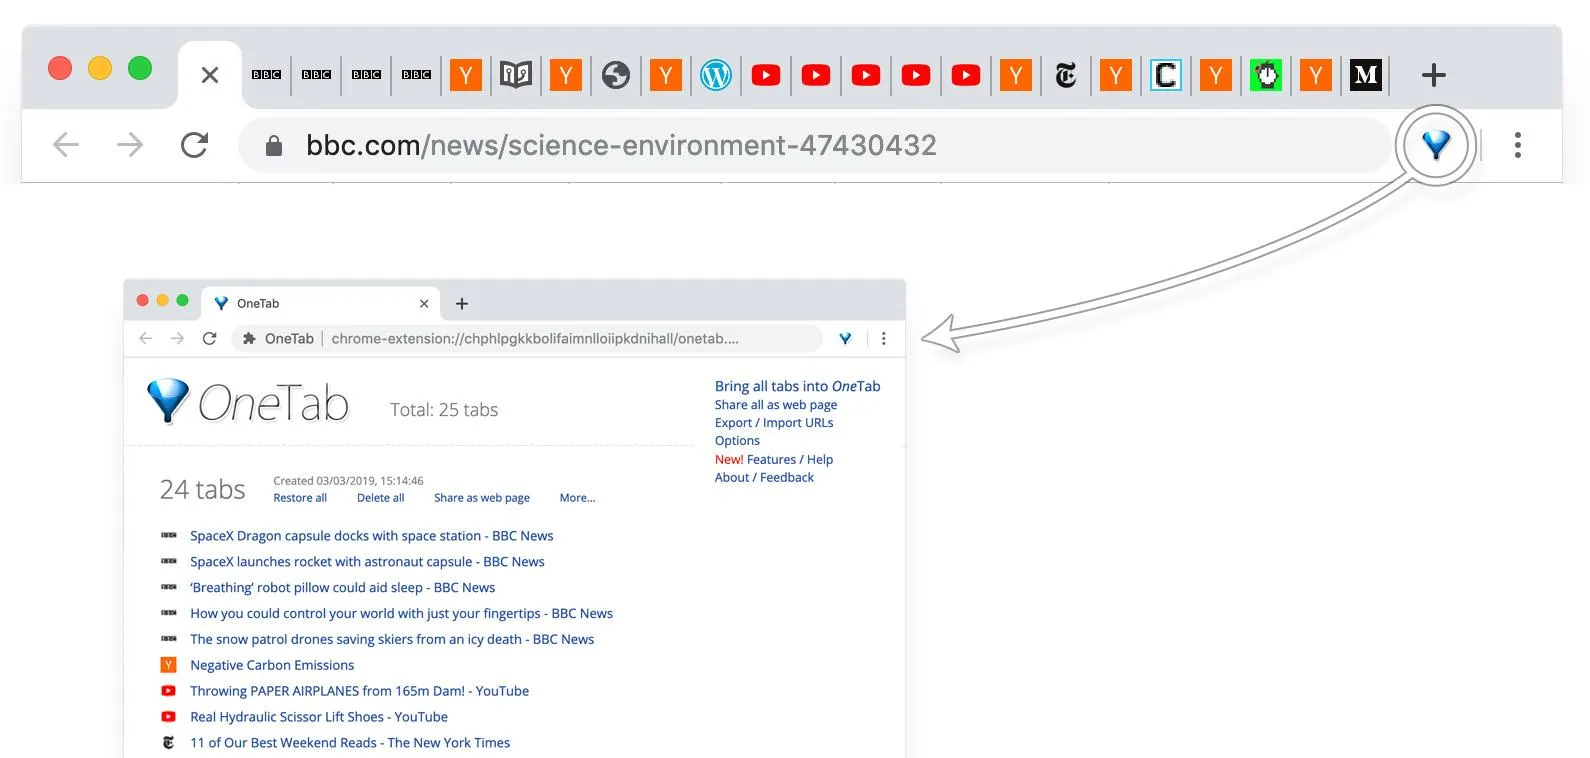
Task: Switch to the WordPress tab
Action: tap(716, 75)
